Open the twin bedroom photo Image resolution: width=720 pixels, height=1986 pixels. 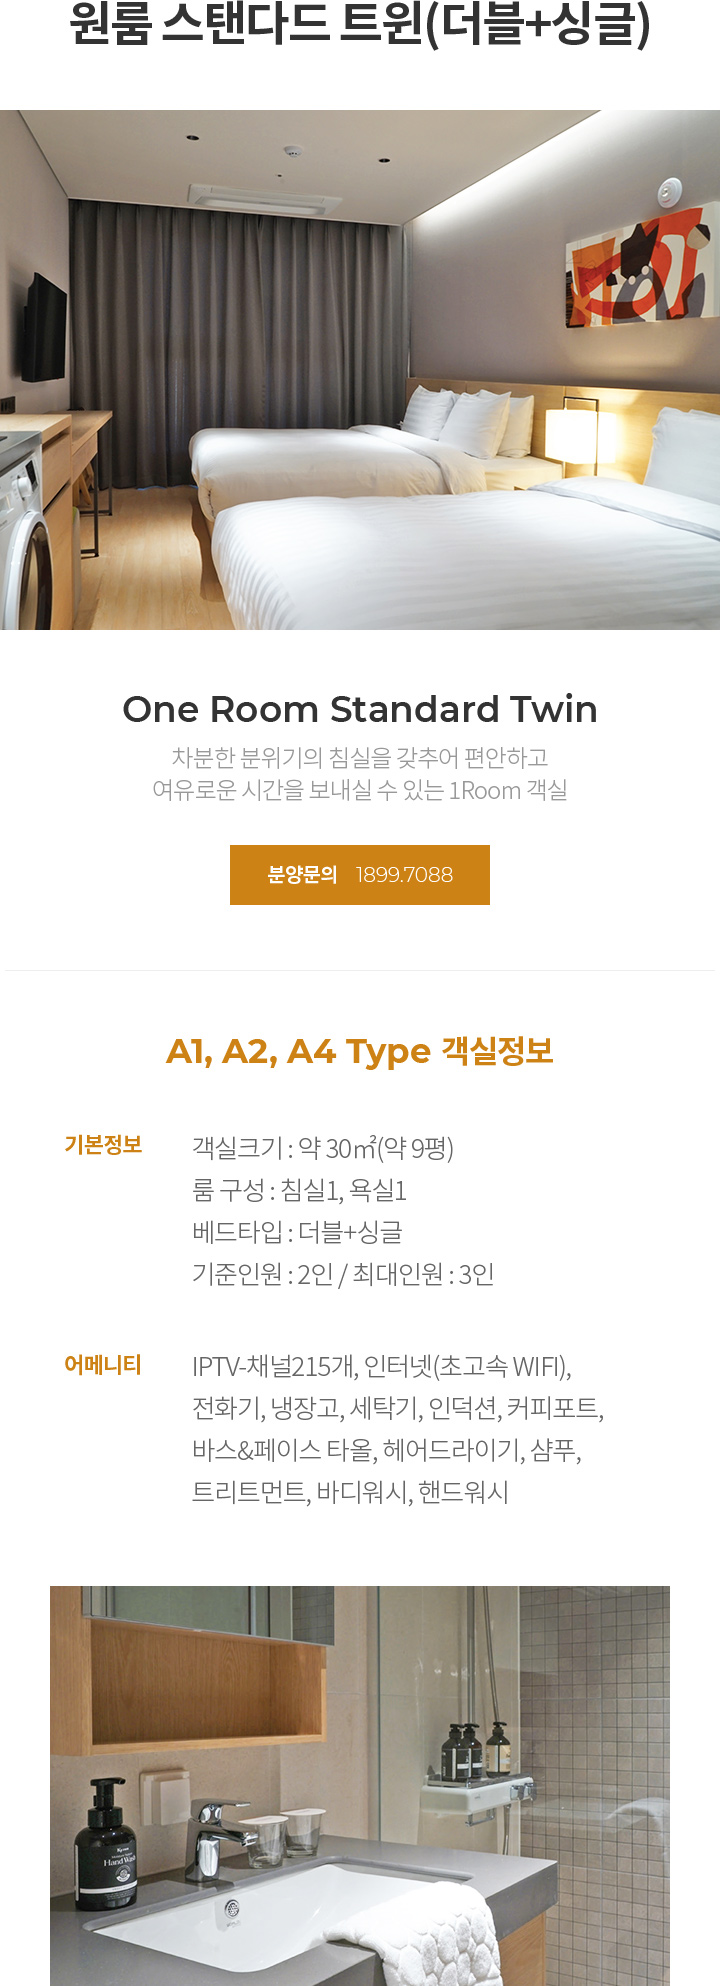pos(360,370)
